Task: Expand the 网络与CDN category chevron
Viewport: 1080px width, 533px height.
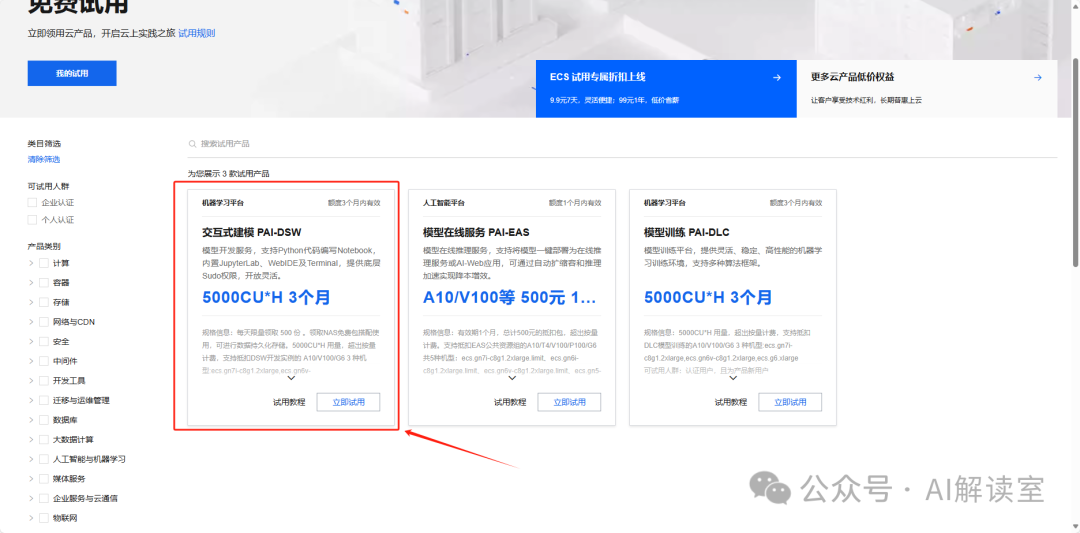Action: coord(31,322)
